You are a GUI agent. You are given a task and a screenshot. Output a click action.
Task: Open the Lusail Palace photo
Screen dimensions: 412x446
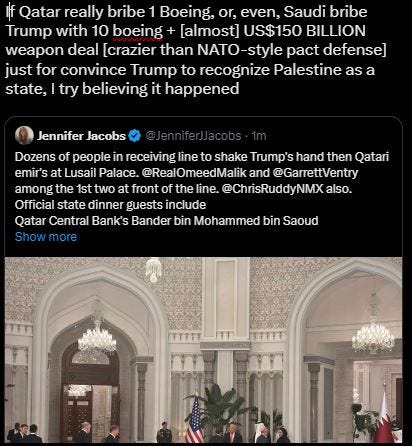203,350
